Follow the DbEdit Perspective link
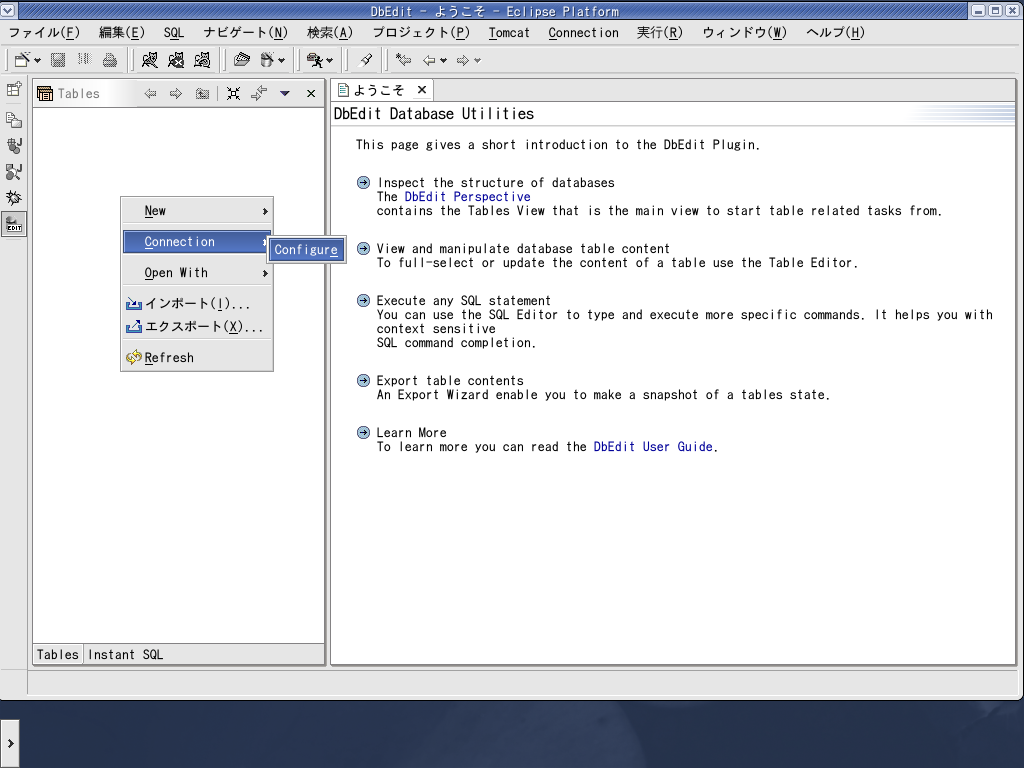 (468, 197)
